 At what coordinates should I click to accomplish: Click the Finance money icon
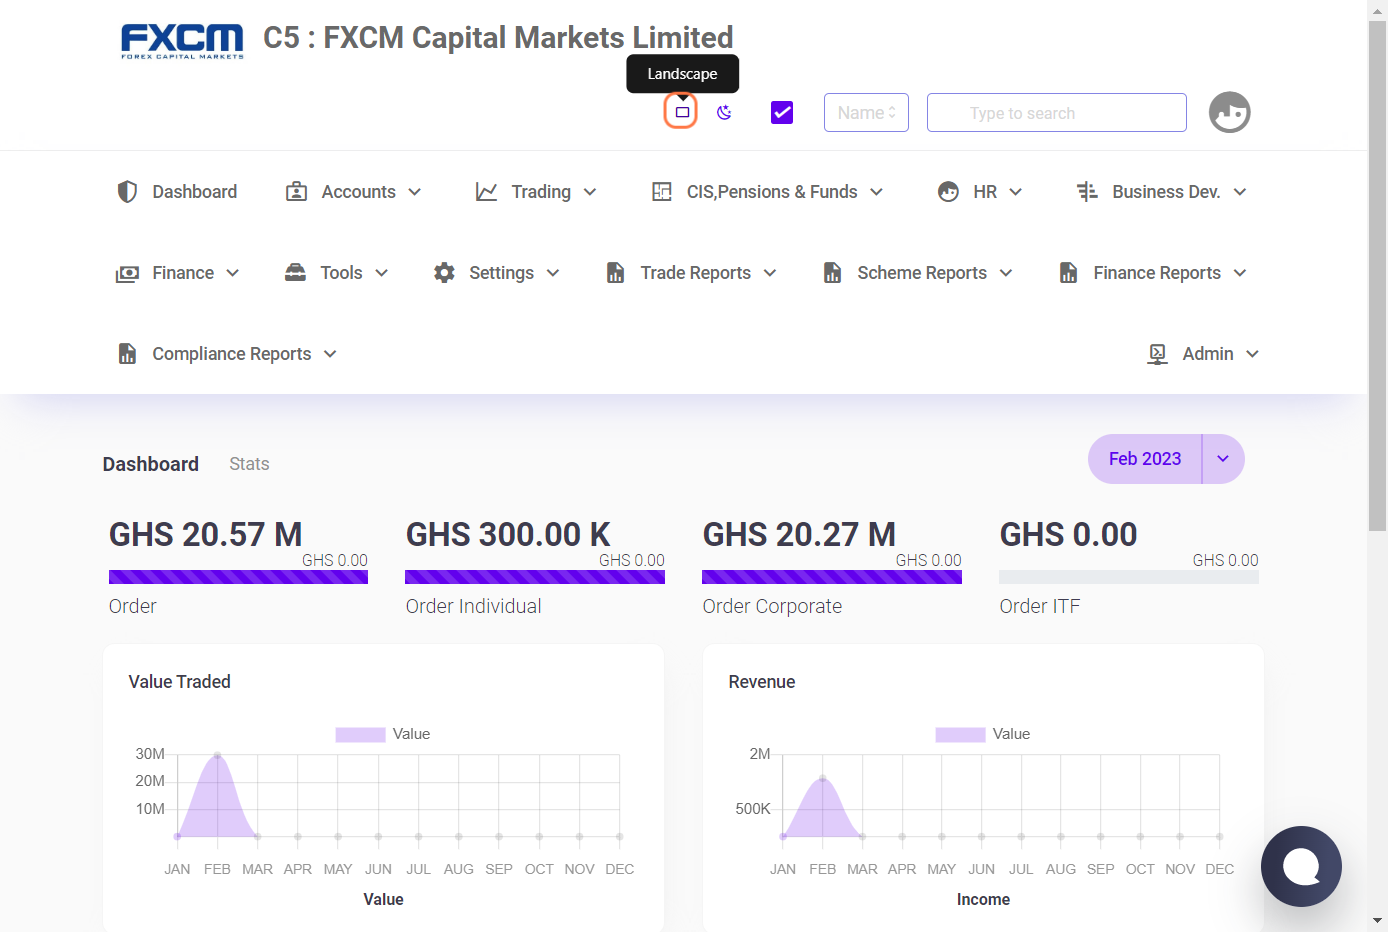(x=127, y=273)
